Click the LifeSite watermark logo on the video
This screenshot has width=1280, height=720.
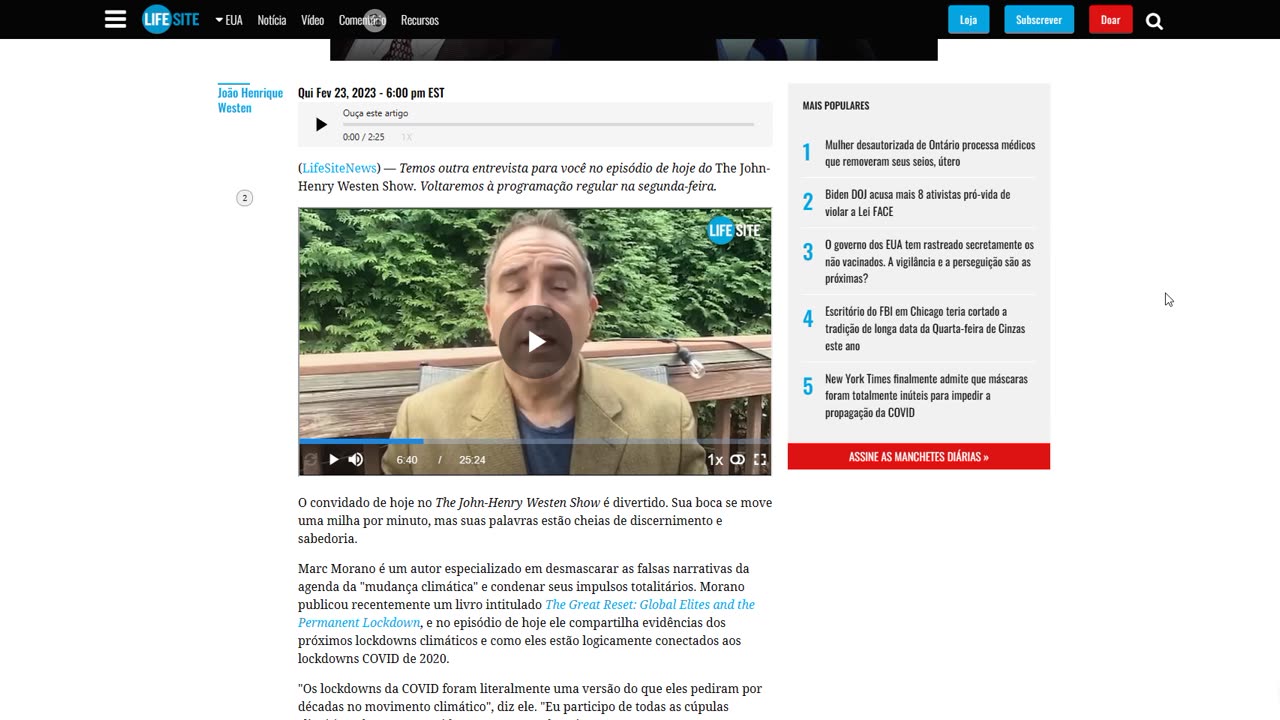[734, 231]
